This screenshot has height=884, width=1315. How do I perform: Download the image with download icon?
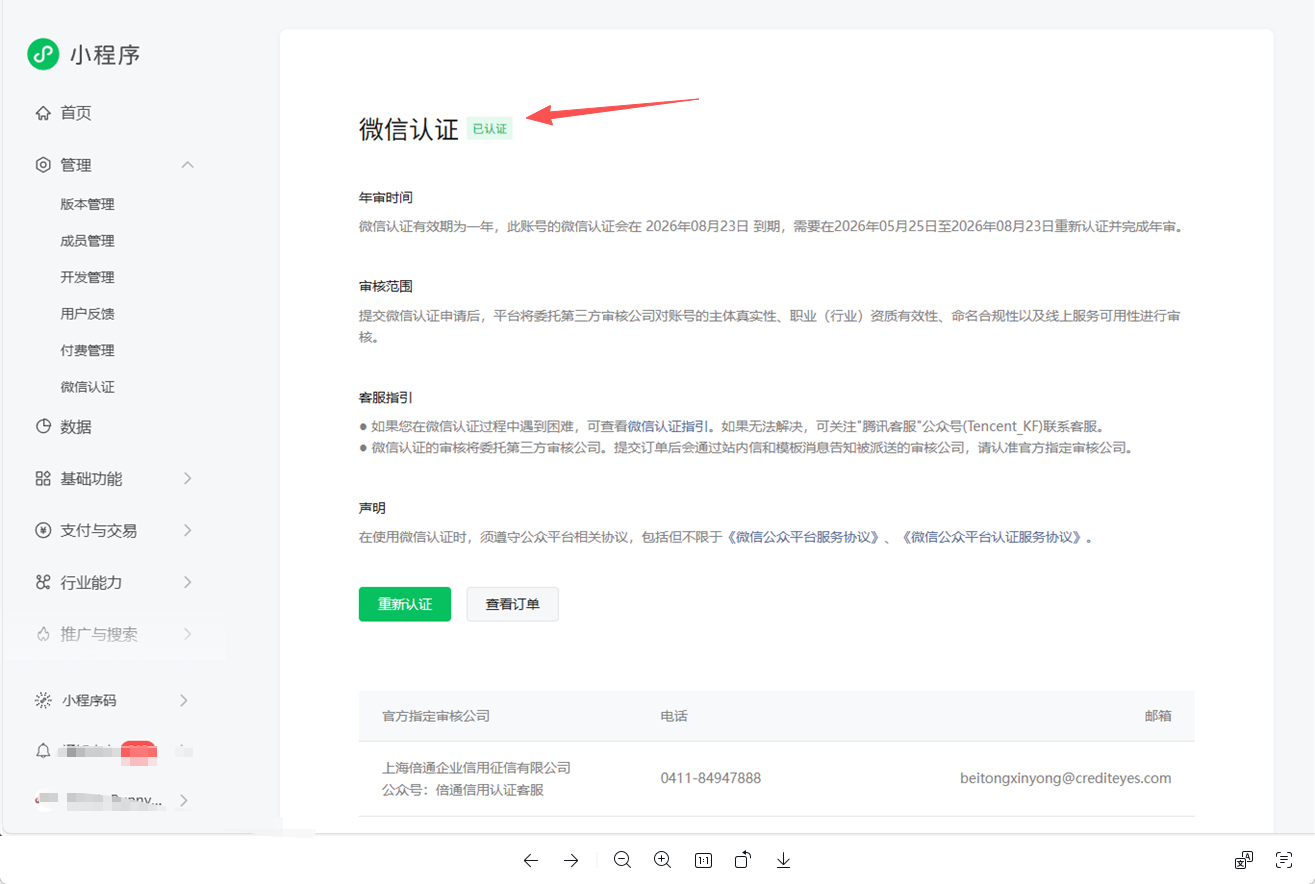784,860
